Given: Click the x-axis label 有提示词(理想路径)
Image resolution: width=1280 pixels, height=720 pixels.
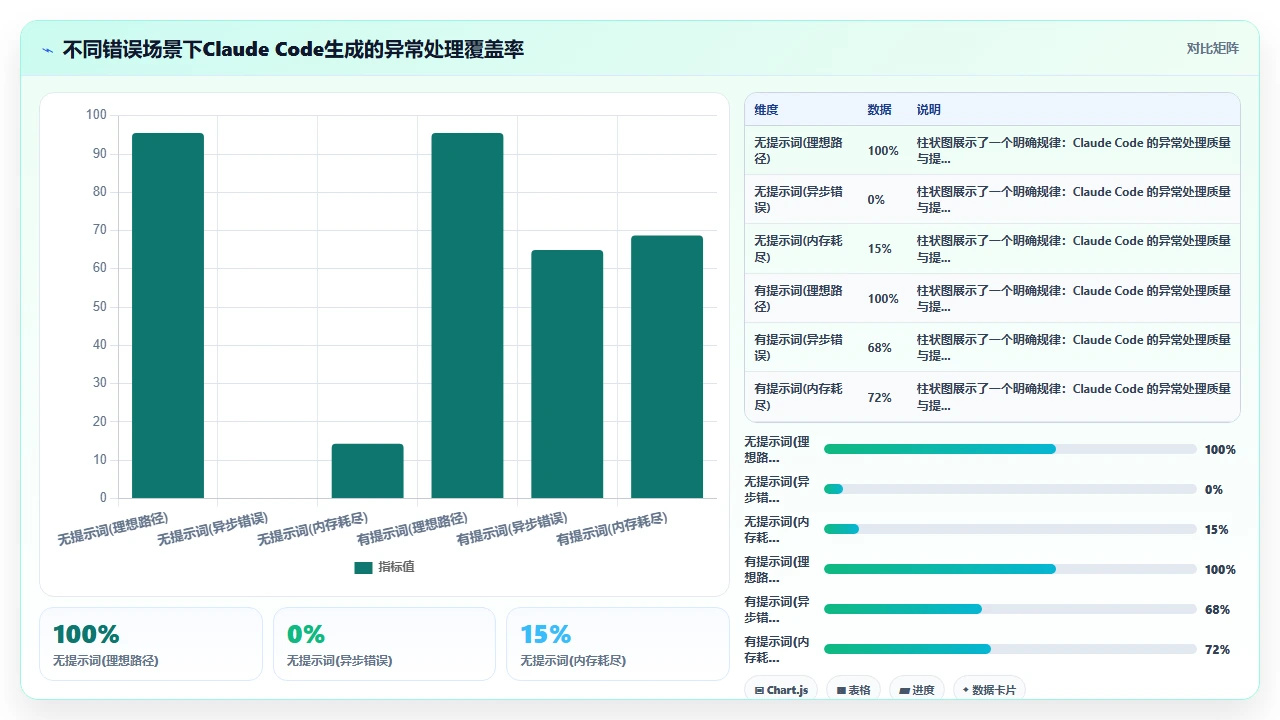Looking at the screenshot, I should pyautogui.click(x=412, y=528).
